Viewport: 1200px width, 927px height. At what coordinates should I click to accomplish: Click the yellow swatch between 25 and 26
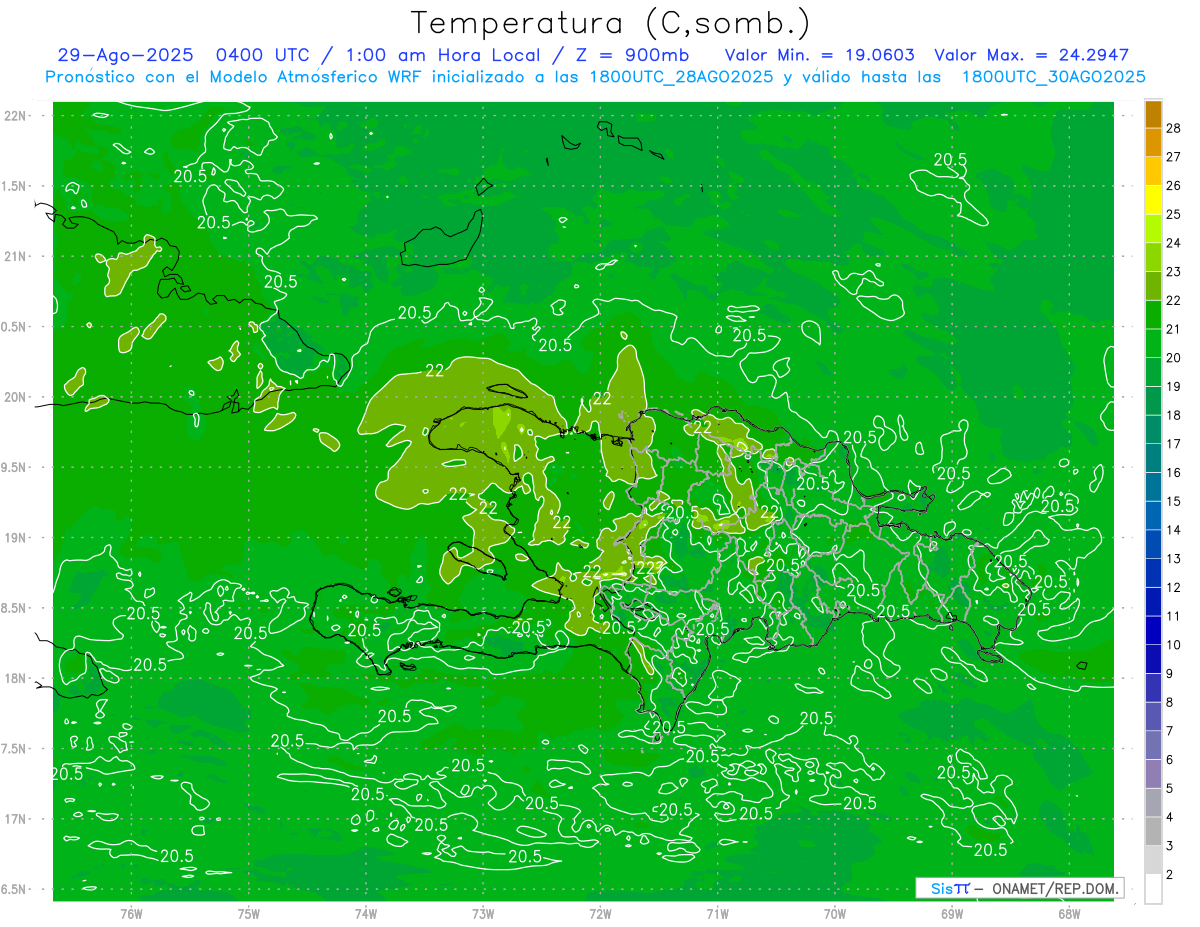pyautogui.click(x=1153, y=200)
